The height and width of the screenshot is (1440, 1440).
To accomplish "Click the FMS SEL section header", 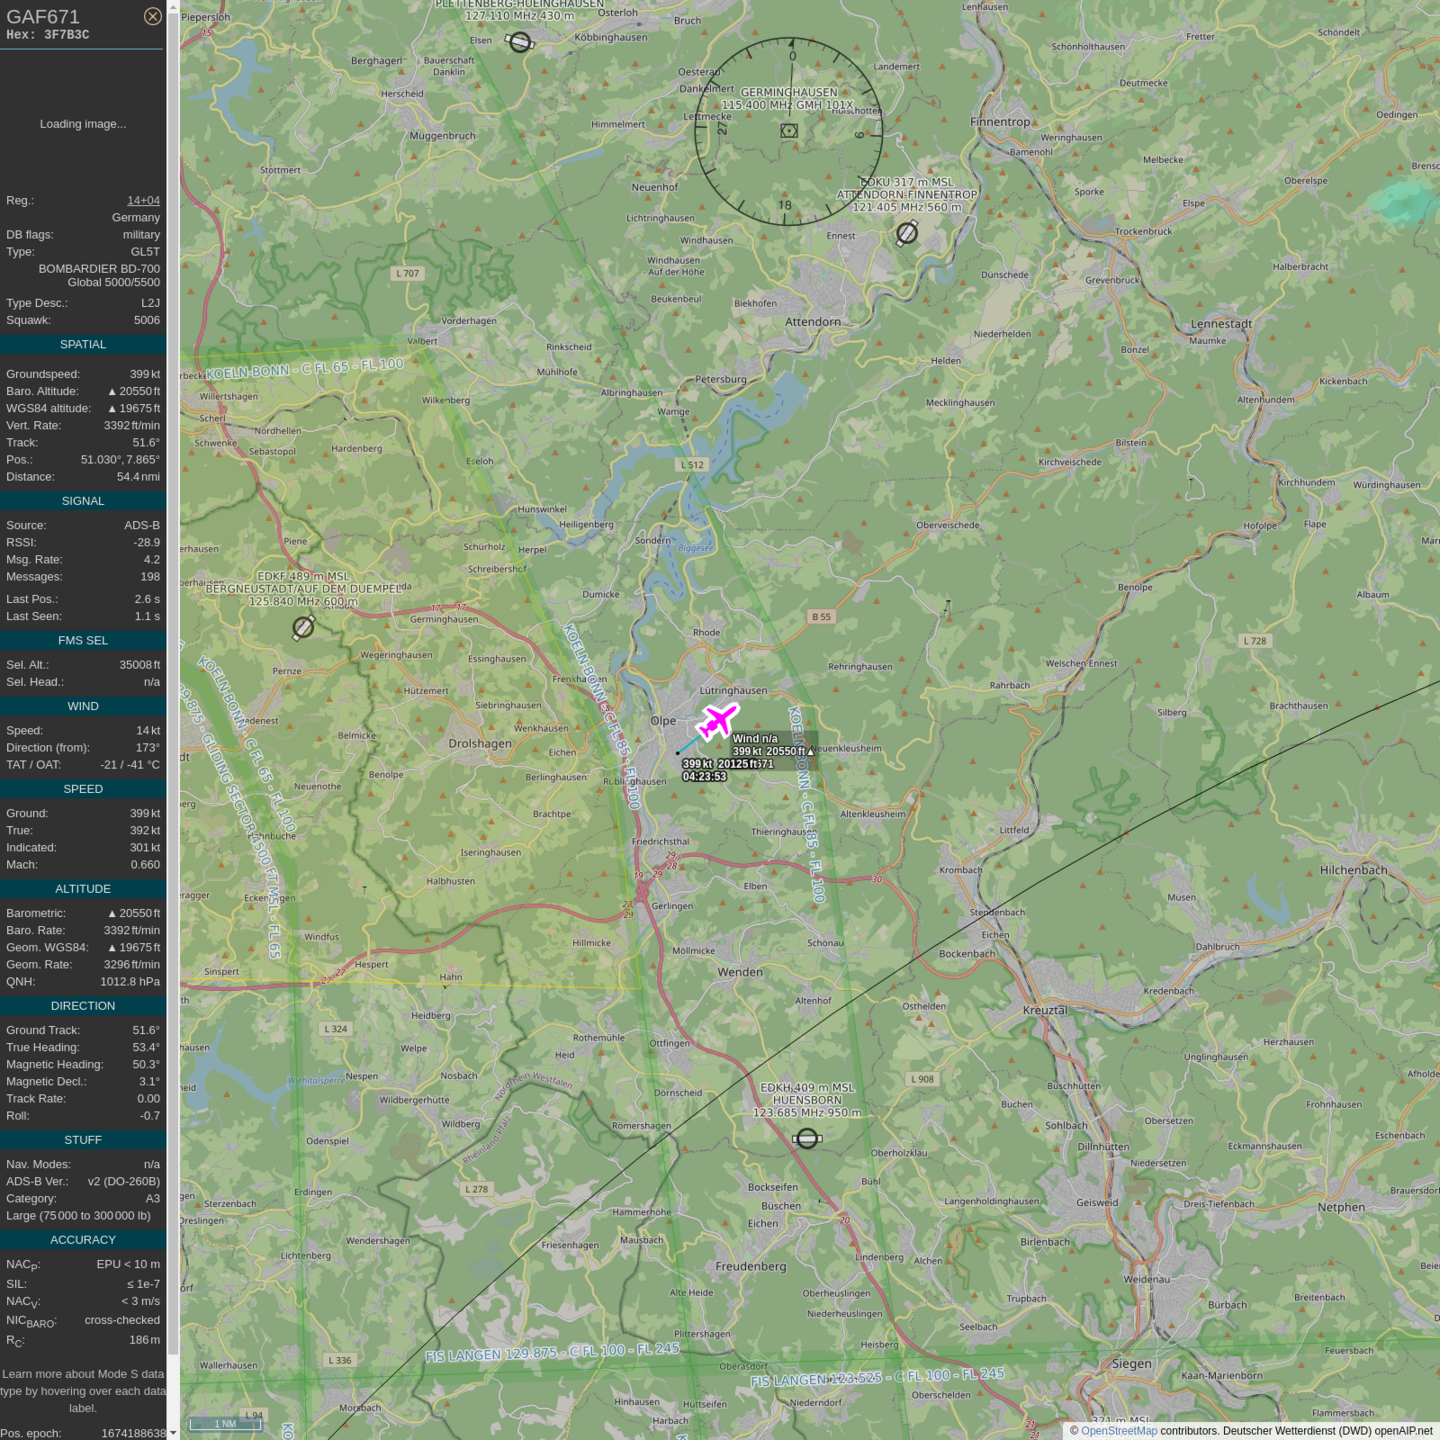I will pos(83,640).
